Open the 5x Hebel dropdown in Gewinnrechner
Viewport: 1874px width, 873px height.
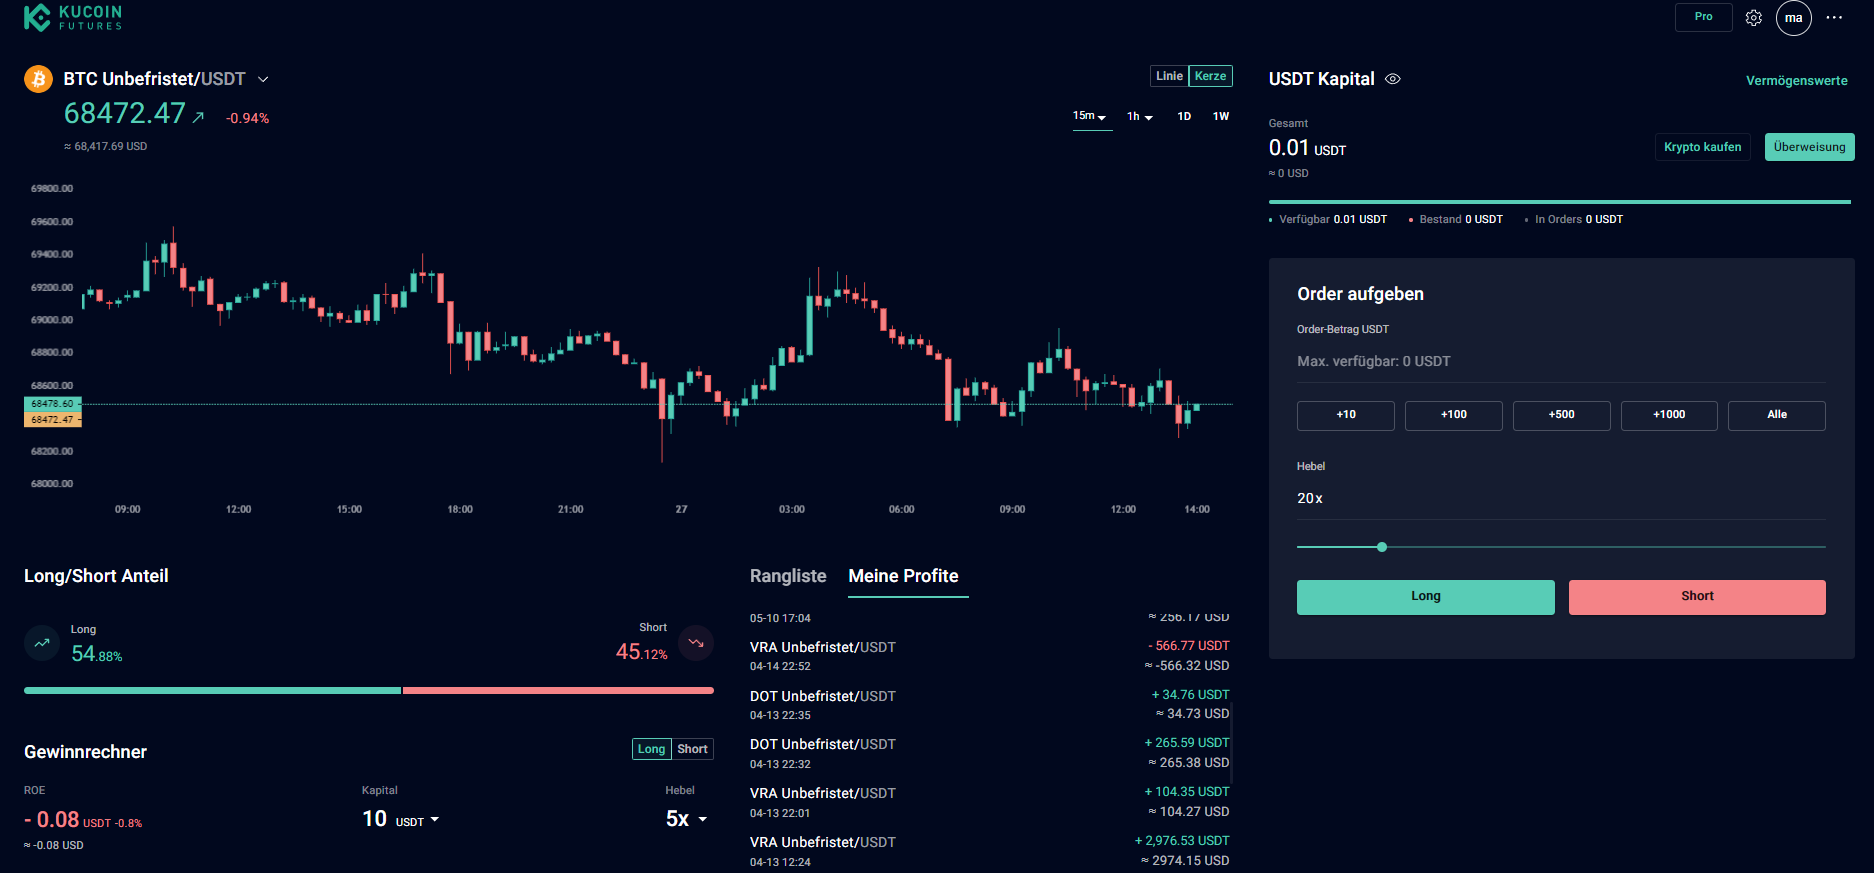pos(687,819)
